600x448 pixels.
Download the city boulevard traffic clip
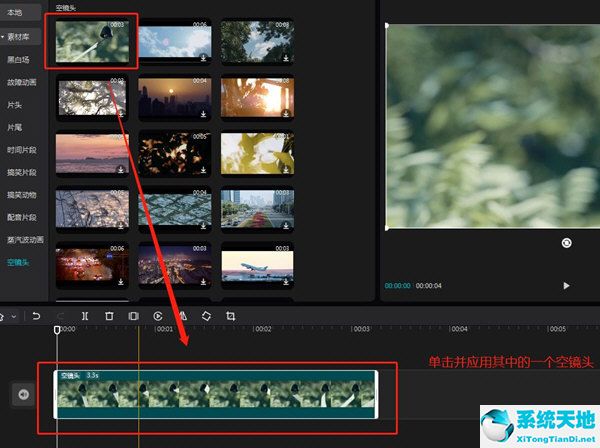[286, 226]
